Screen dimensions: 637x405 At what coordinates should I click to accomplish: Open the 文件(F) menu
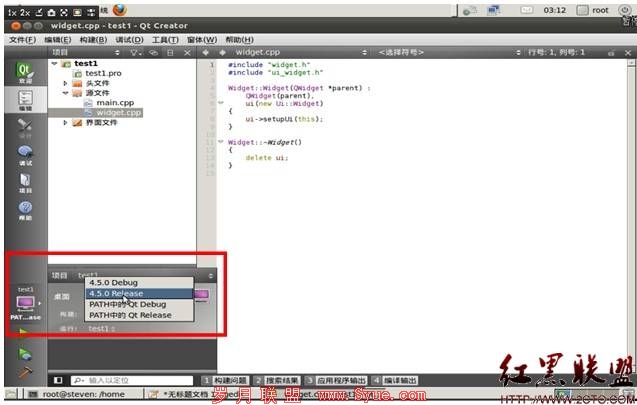[x=22, y=40]
